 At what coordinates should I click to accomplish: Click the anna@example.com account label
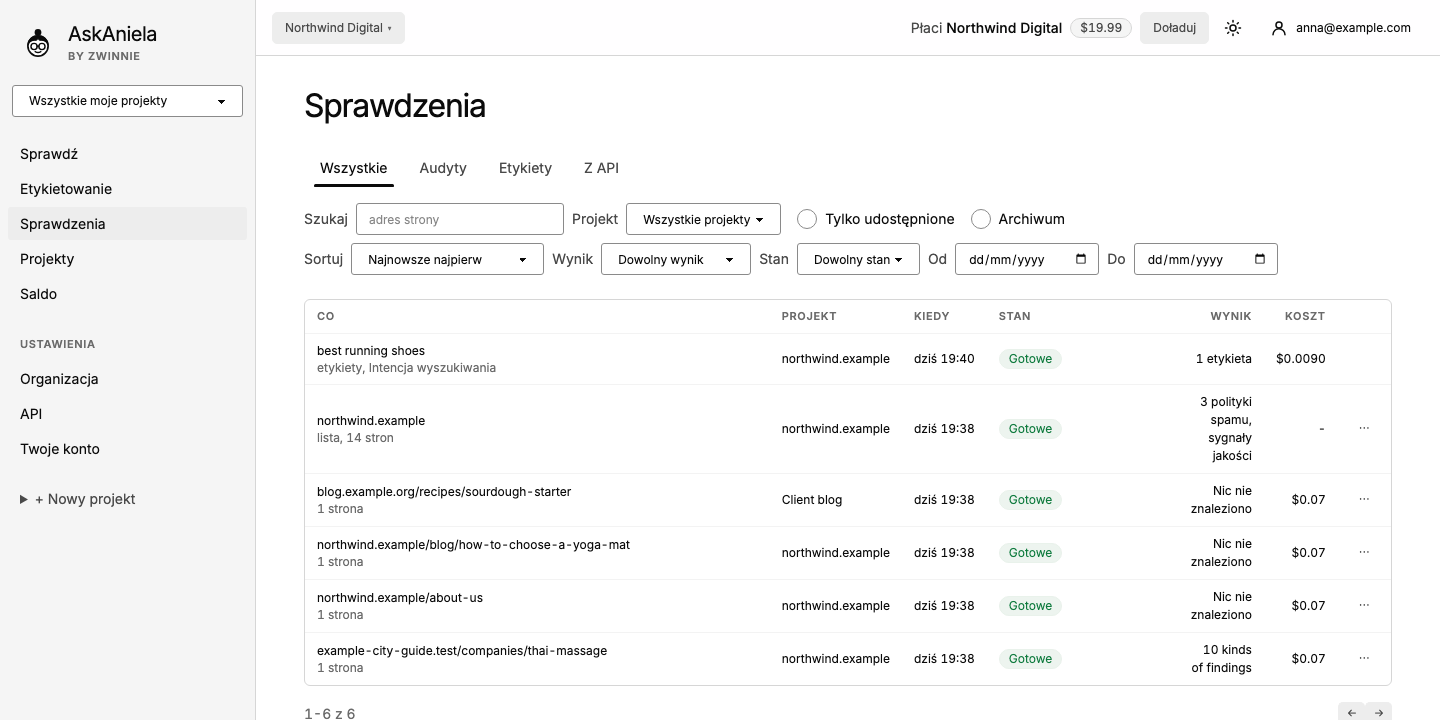click(x=1353, y=28)
